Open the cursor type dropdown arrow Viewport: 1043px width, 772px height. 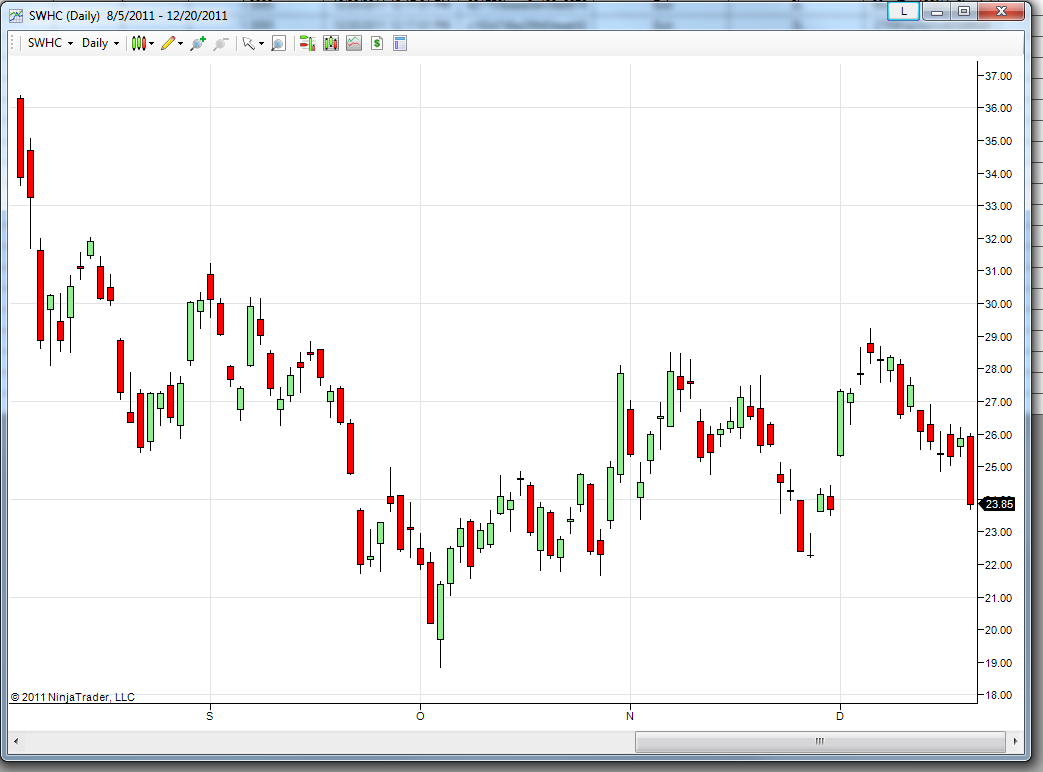pos(261,44)
